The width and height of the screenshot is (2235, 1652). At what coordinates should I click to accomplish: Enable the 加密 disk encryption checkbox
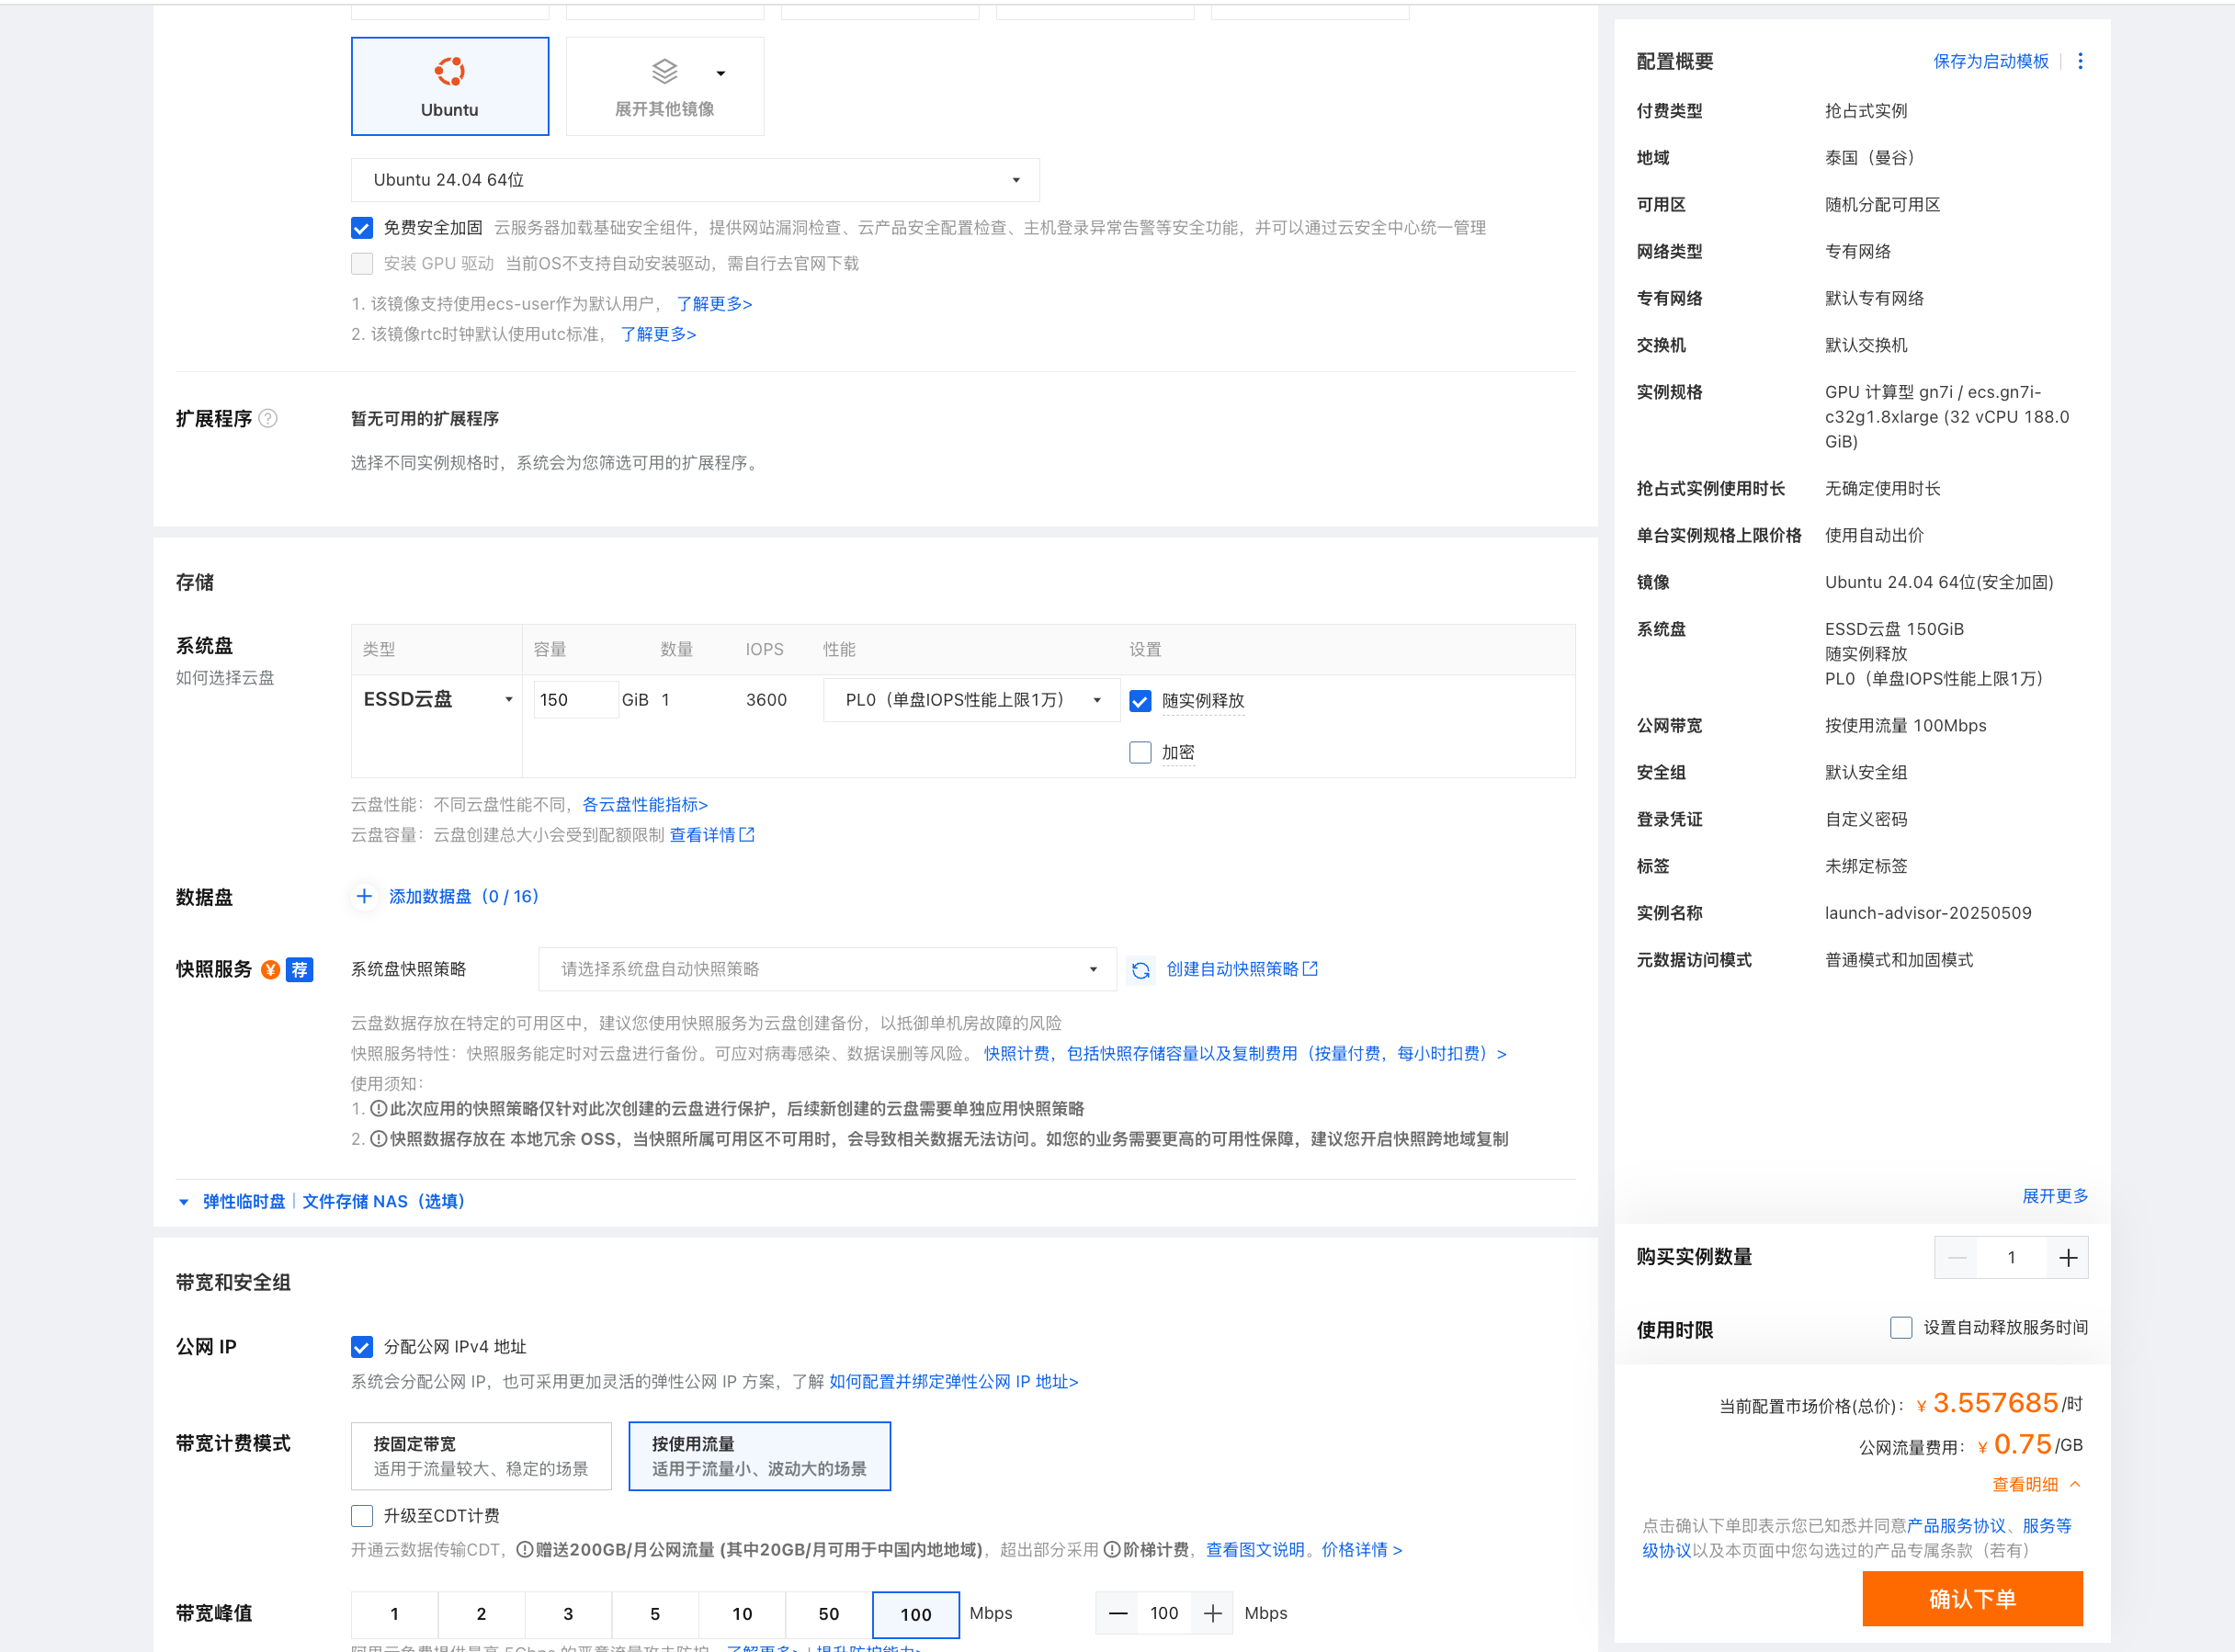pos(1140,752)
